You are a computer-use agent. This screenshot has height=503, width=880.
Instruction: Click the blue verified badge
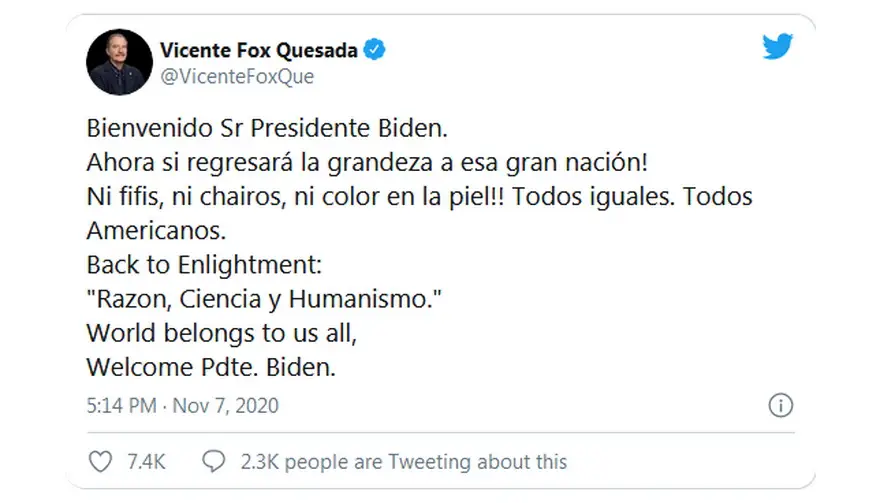(x=374, y=49)
